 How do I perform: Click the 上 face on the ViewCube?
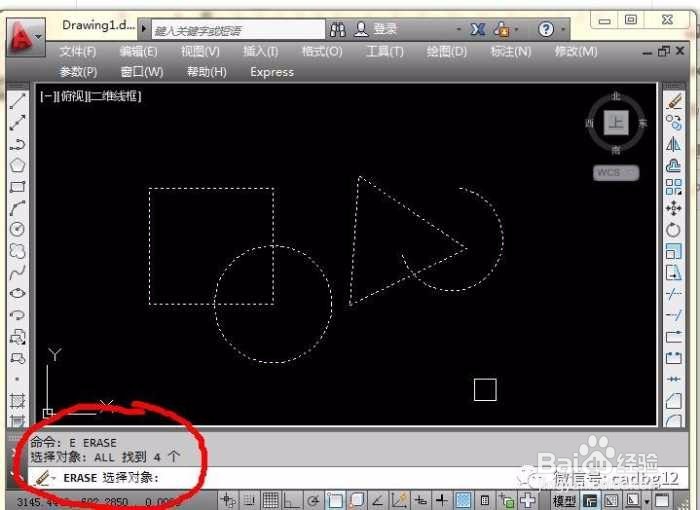[616, 122]
